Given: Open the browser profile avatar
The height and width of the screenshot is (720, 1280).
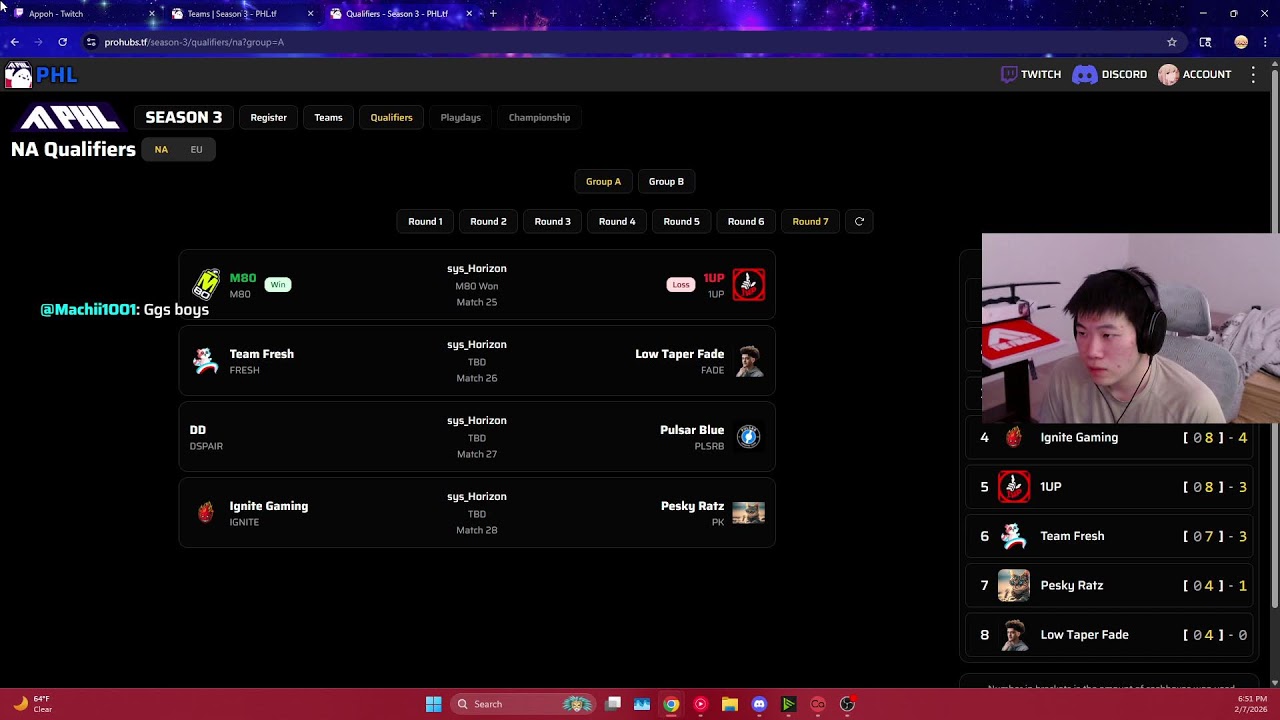Looking at the screenshot, I should pyautogui.click(x=1241, y=42).
